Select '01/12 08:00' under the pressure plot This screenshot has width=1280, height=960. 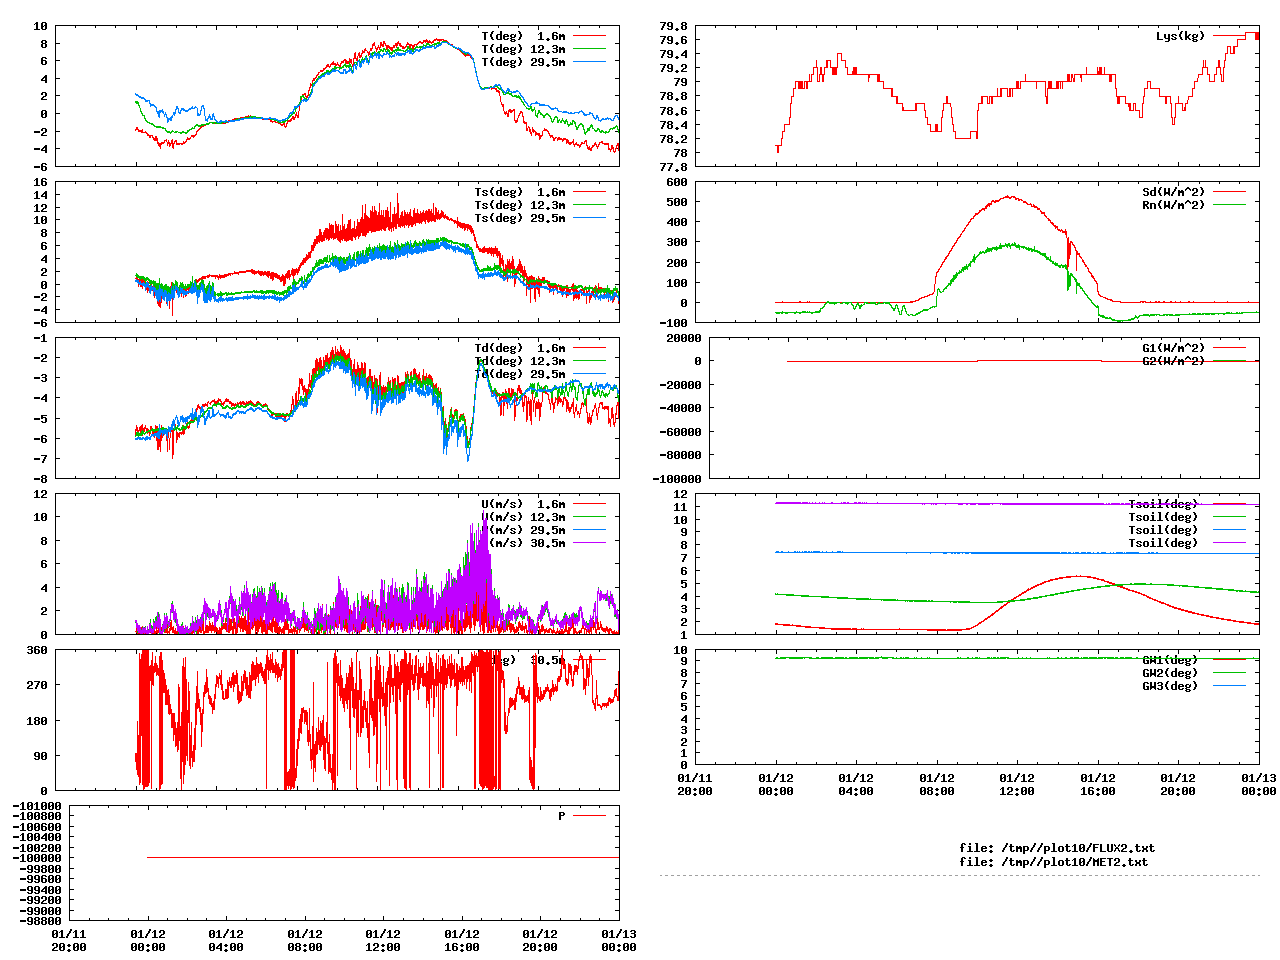pos(305,940)
